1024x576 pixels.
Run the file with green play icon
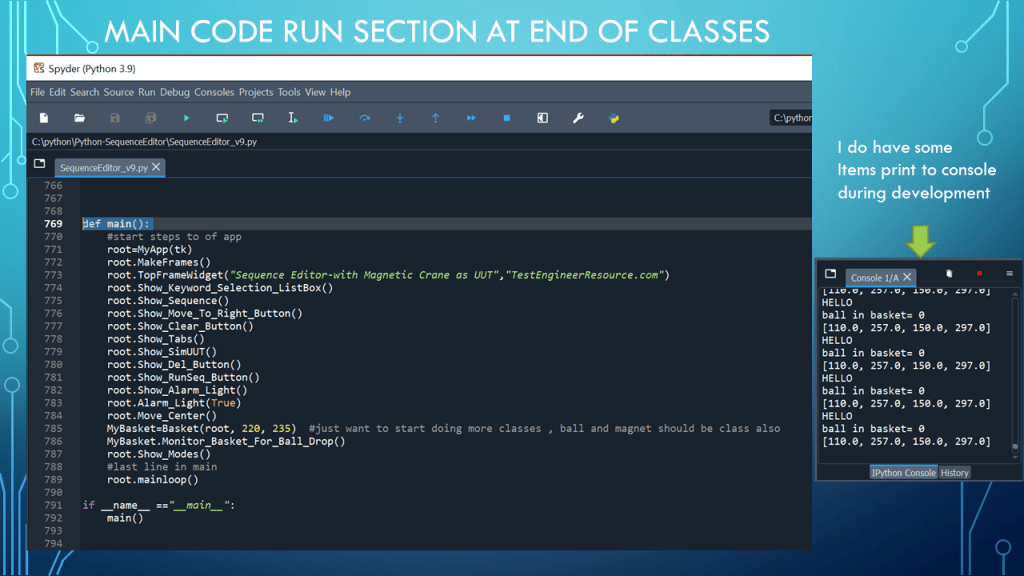coord(186,118)
